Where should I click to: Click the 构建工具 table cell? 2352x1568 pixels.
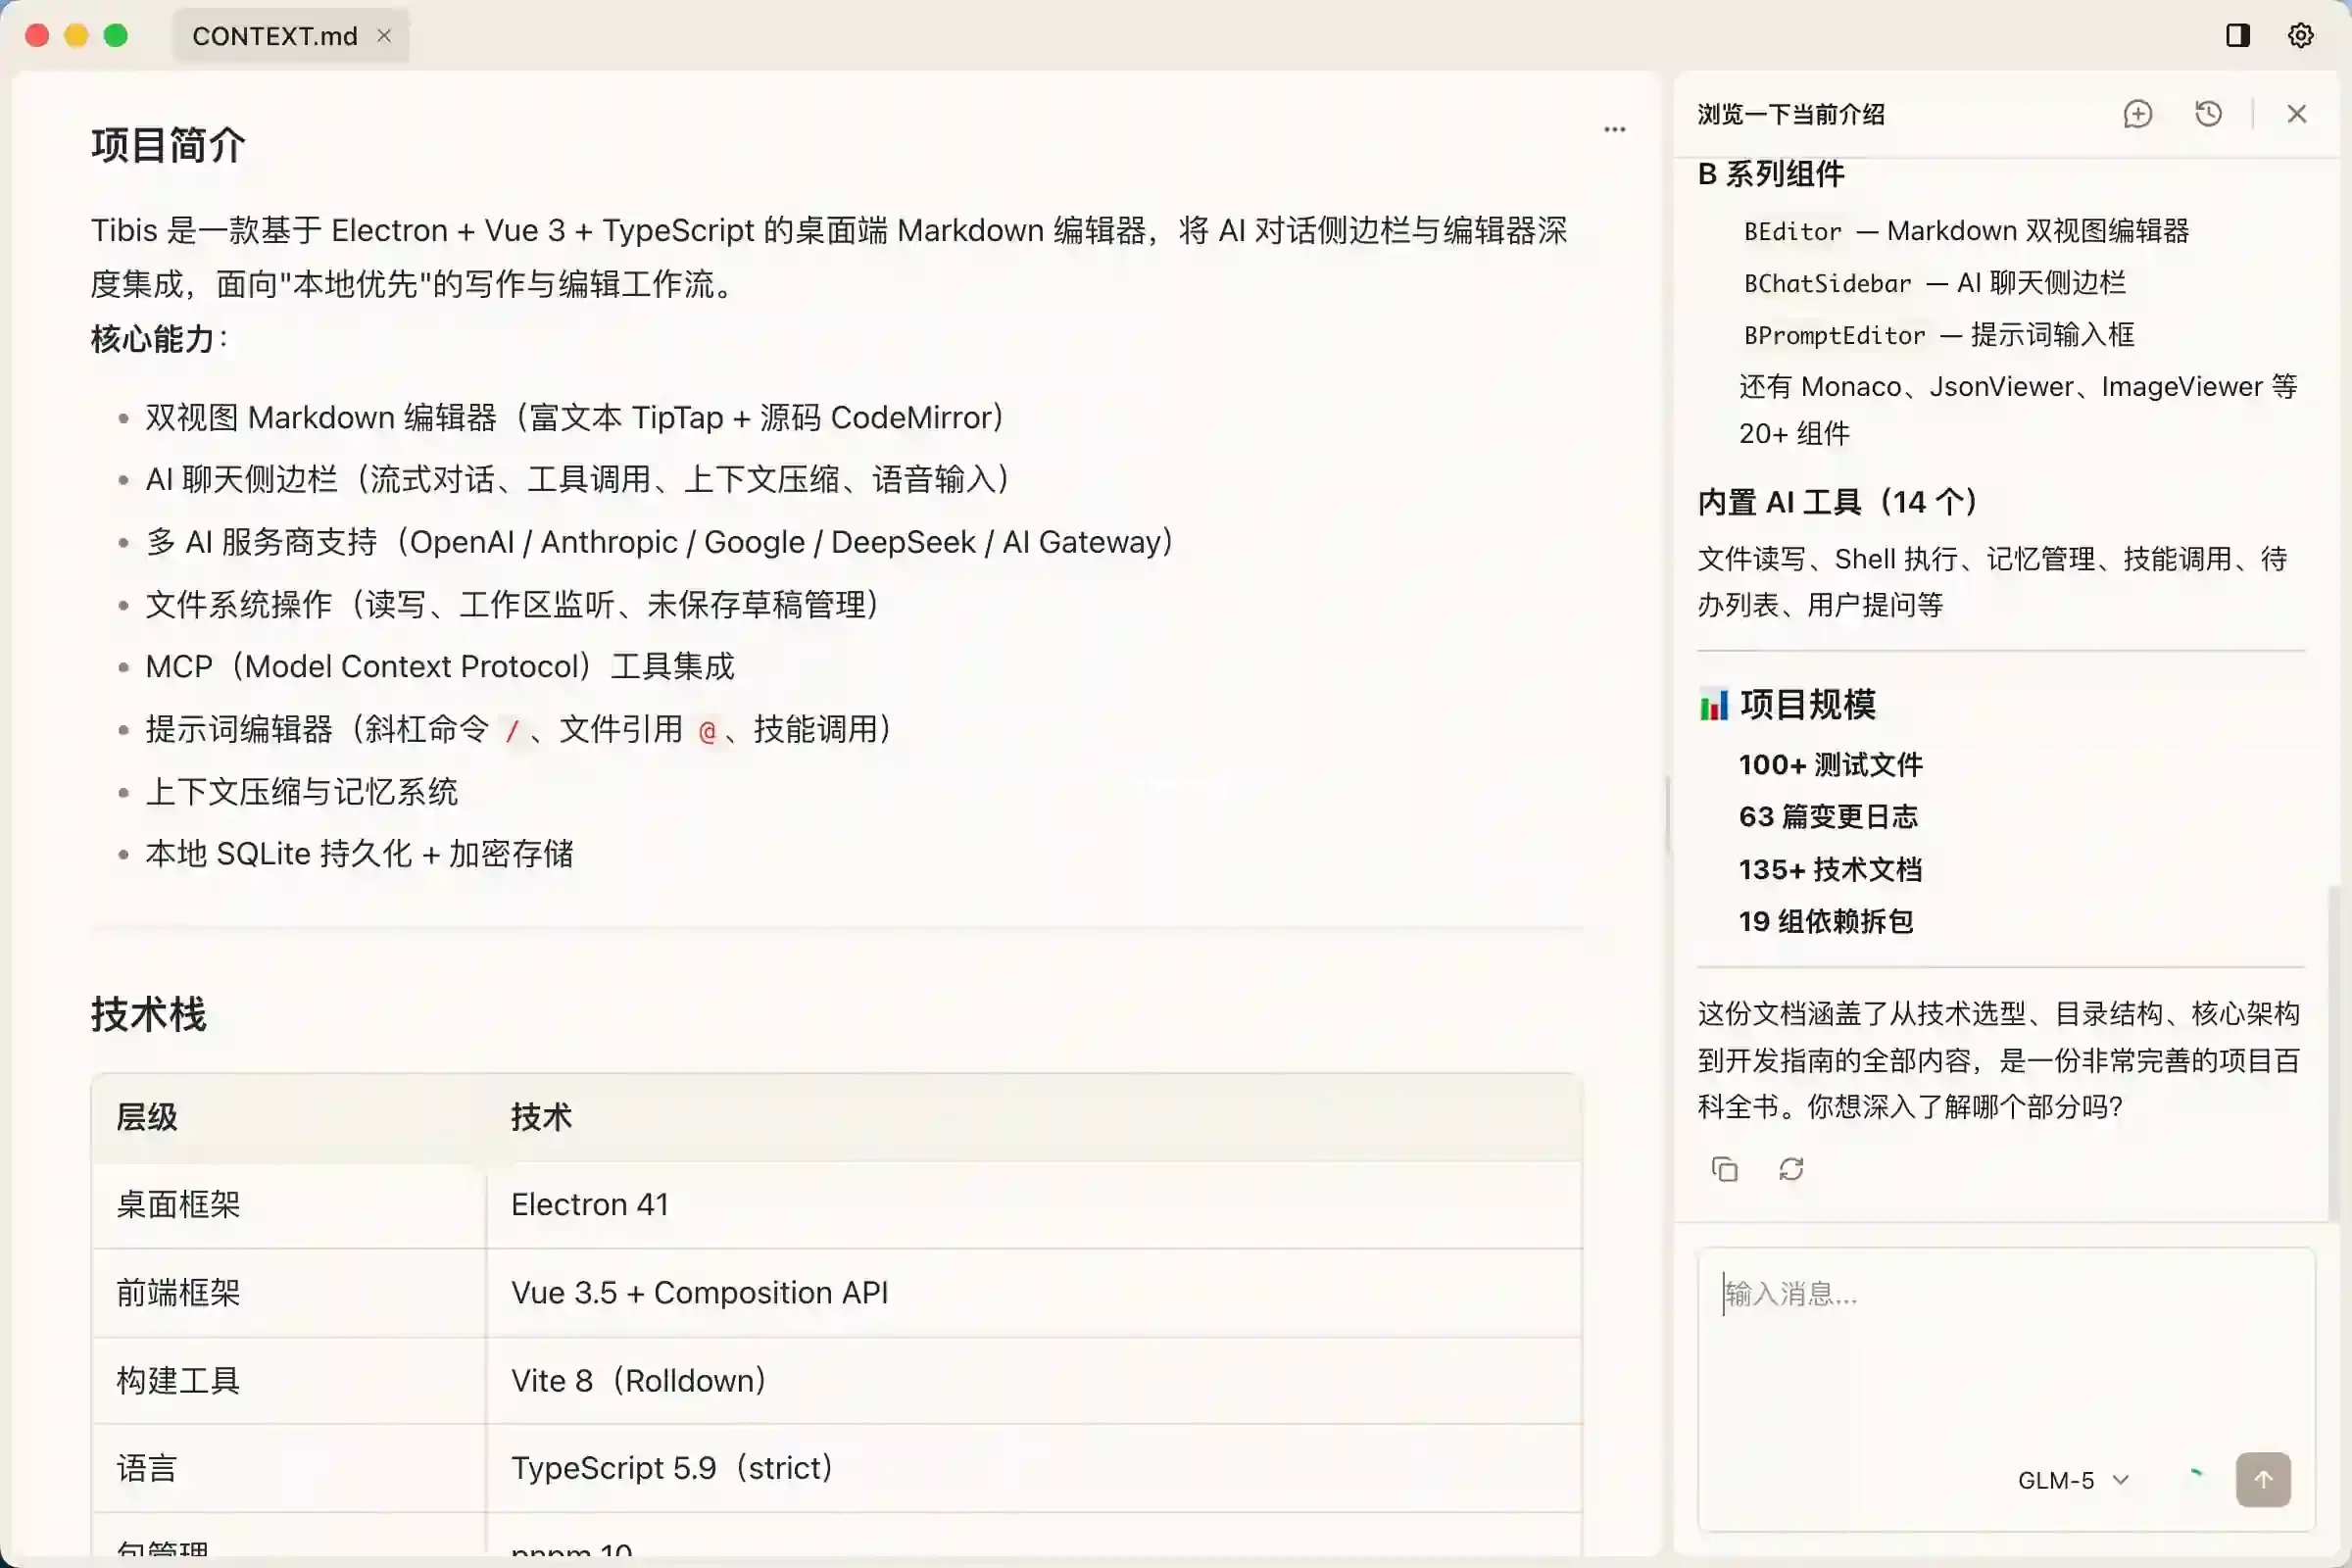coord(289,1381)
